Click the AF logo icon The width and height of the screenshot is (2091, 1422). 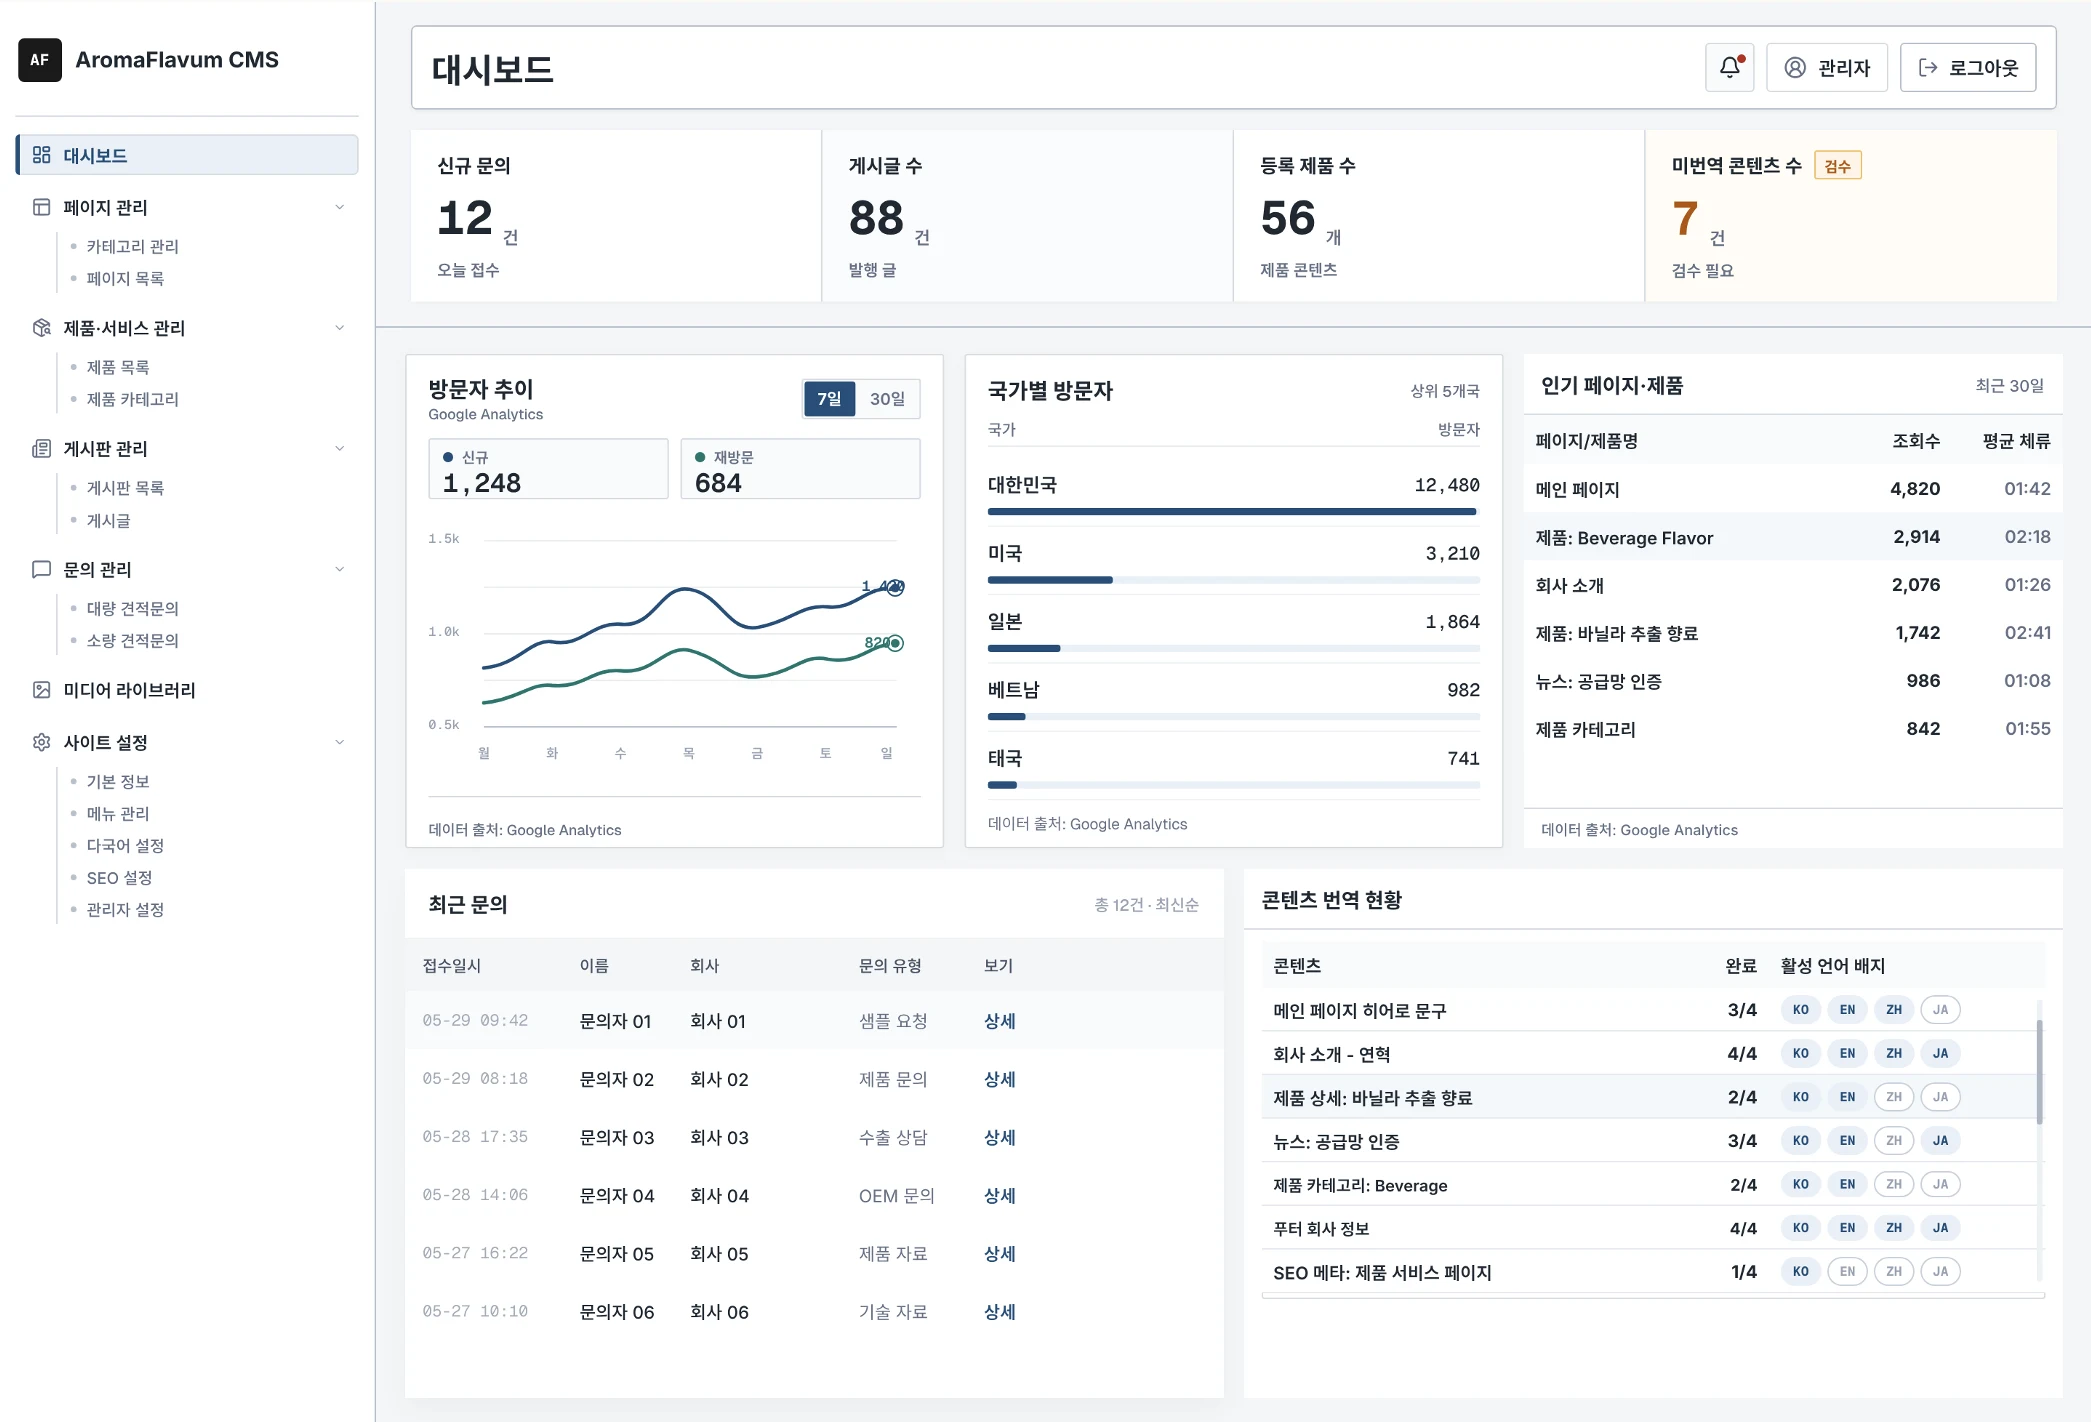click(40, 60)
